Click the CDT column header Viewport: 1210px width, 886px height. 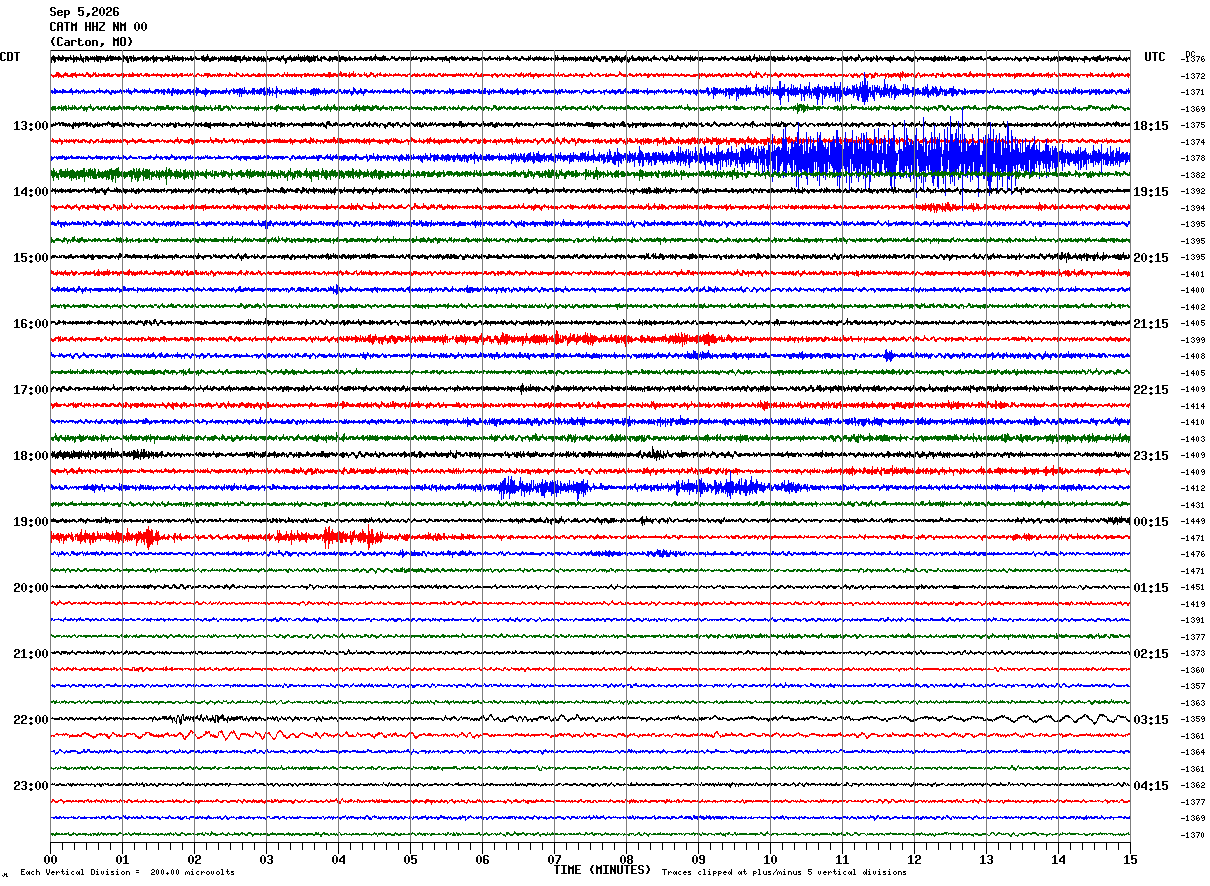pos(10,57)
